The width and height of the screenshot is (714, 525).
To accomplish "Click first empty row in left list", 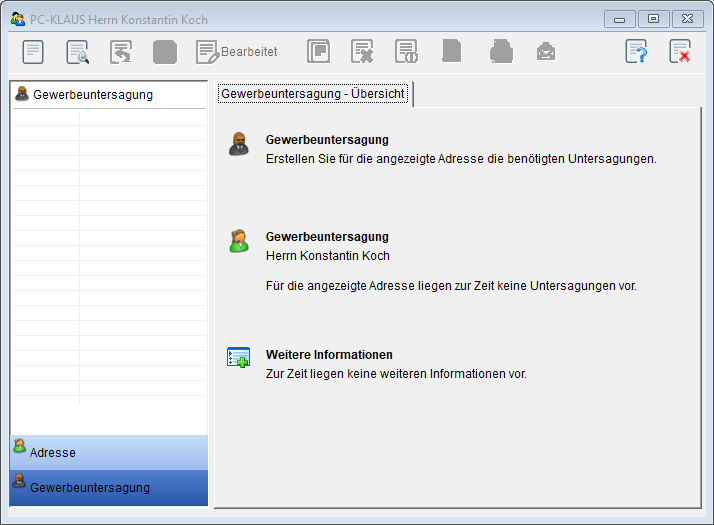I will [108, 118].
